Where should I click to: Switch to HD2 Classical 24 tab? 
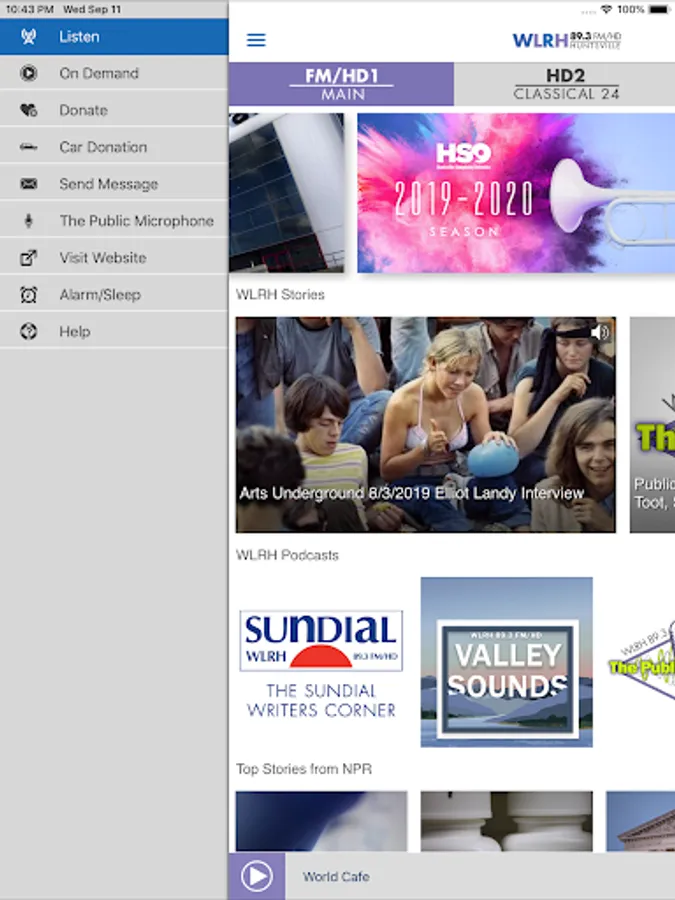(x=565, y=84)
